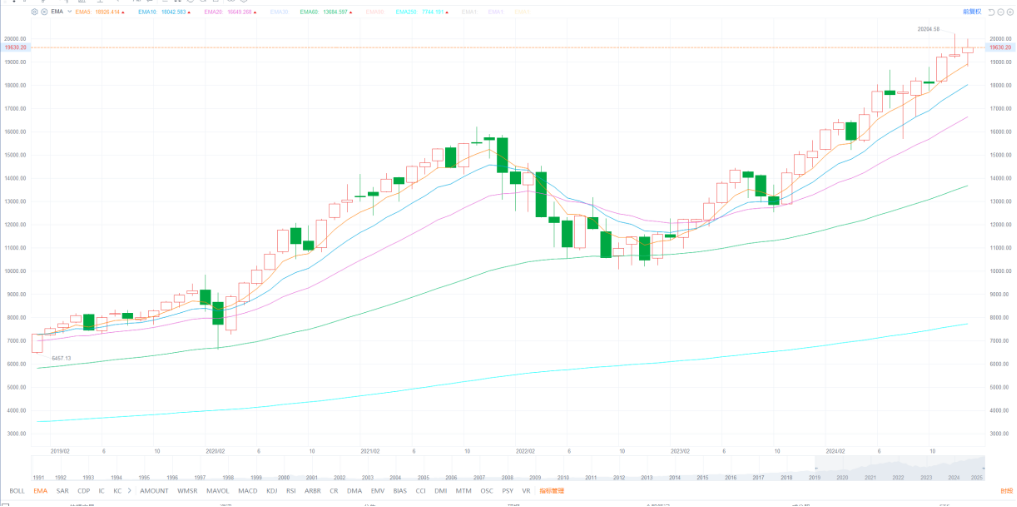Viewport: 1017px width, 507px height.
Task: Switch to the BOLL indicator tab
Action: [16, 491]
